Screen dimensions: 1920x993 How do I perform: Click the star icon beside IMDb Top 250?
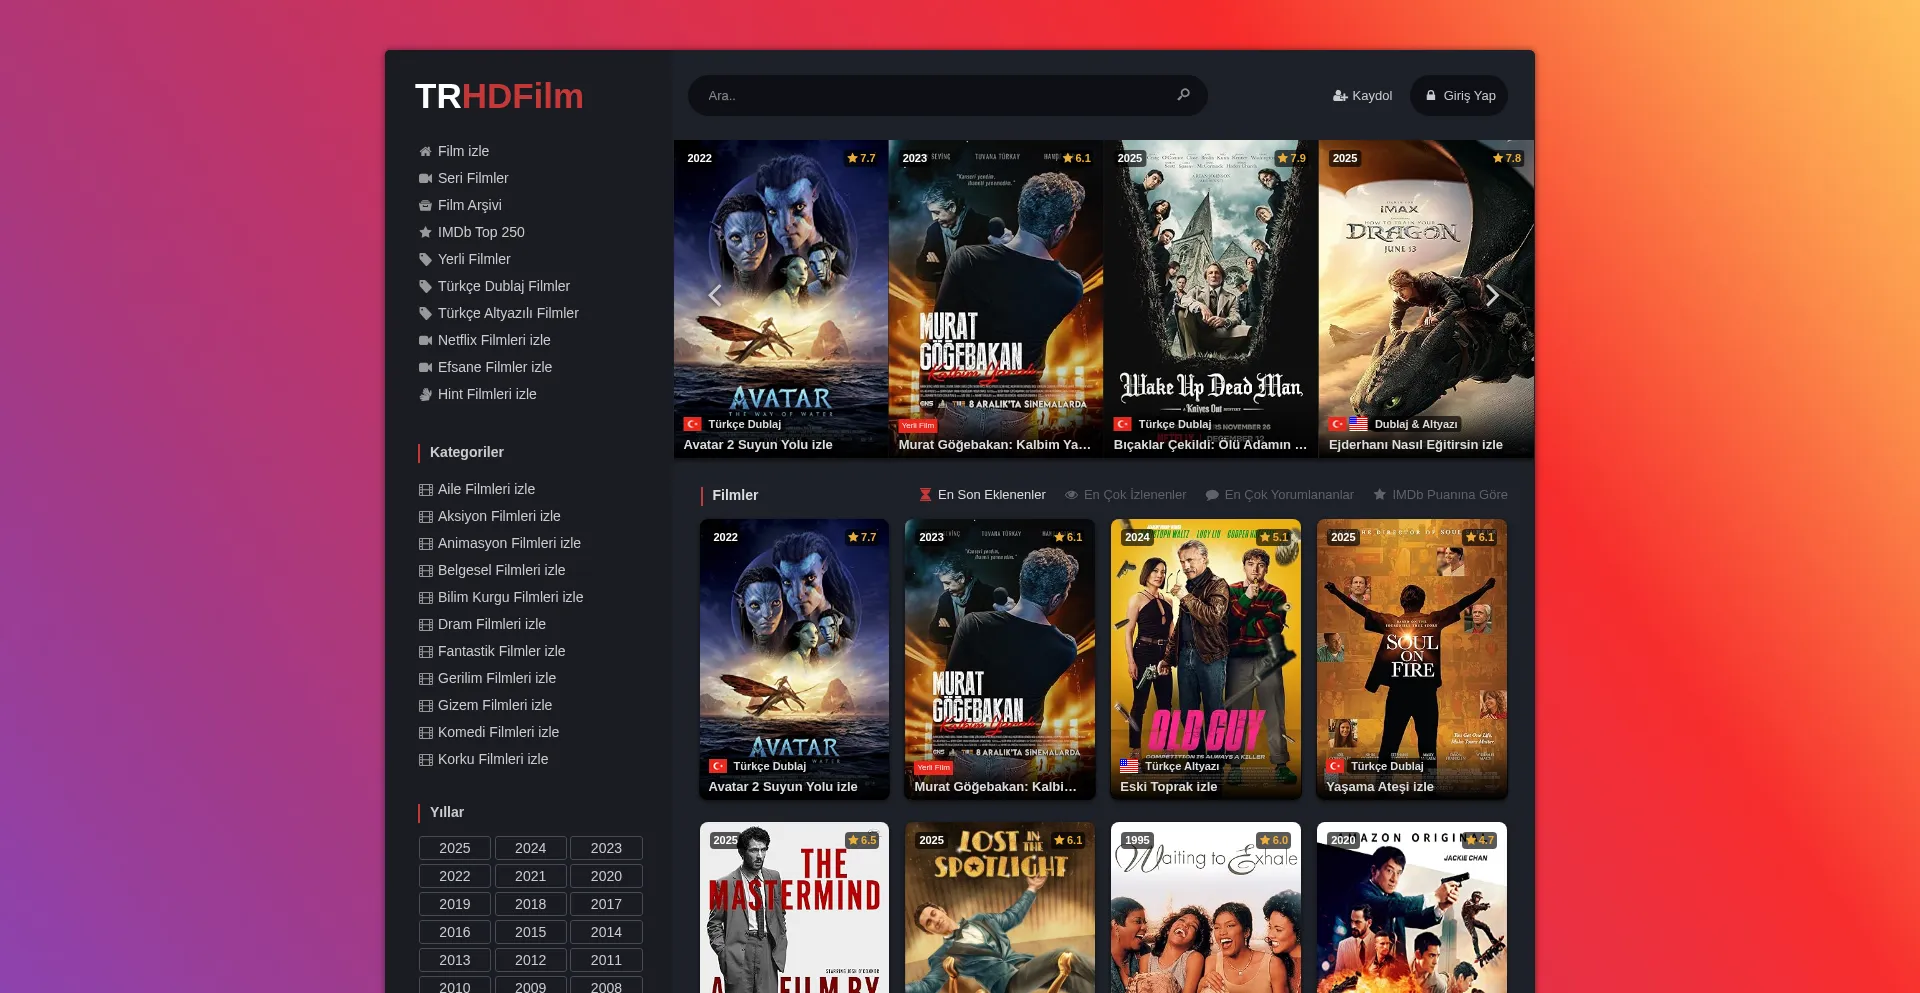[x=424, y=232]
